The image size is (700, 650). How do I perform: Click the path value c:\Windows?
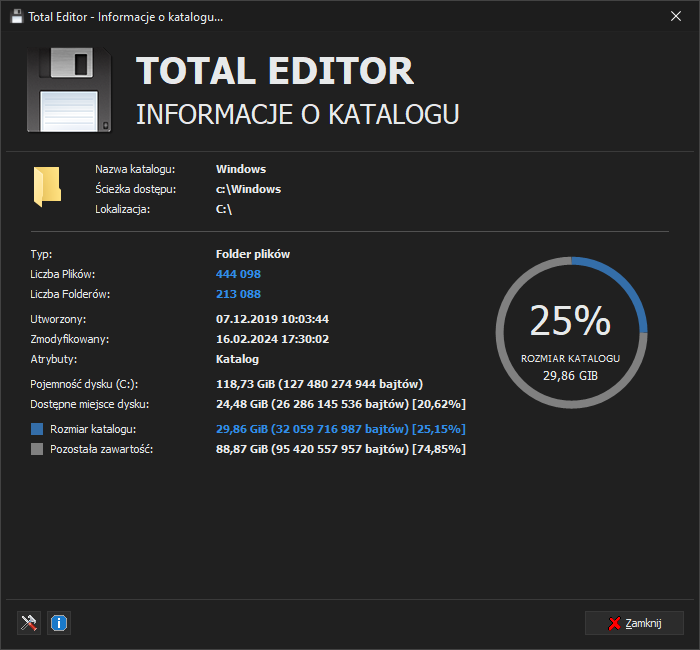click(x=248, y=189)
